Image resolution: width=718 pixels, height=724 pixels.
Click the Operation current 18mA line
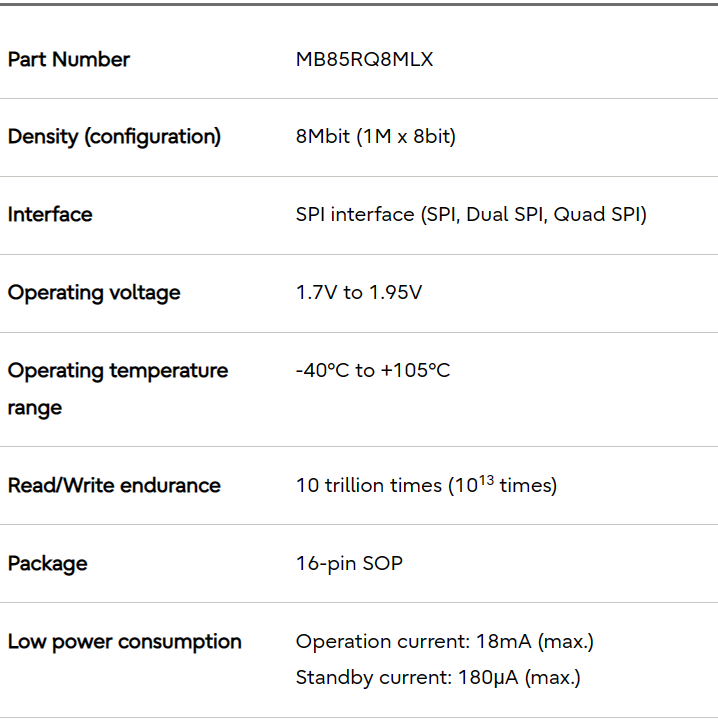(x=444, y=642)
